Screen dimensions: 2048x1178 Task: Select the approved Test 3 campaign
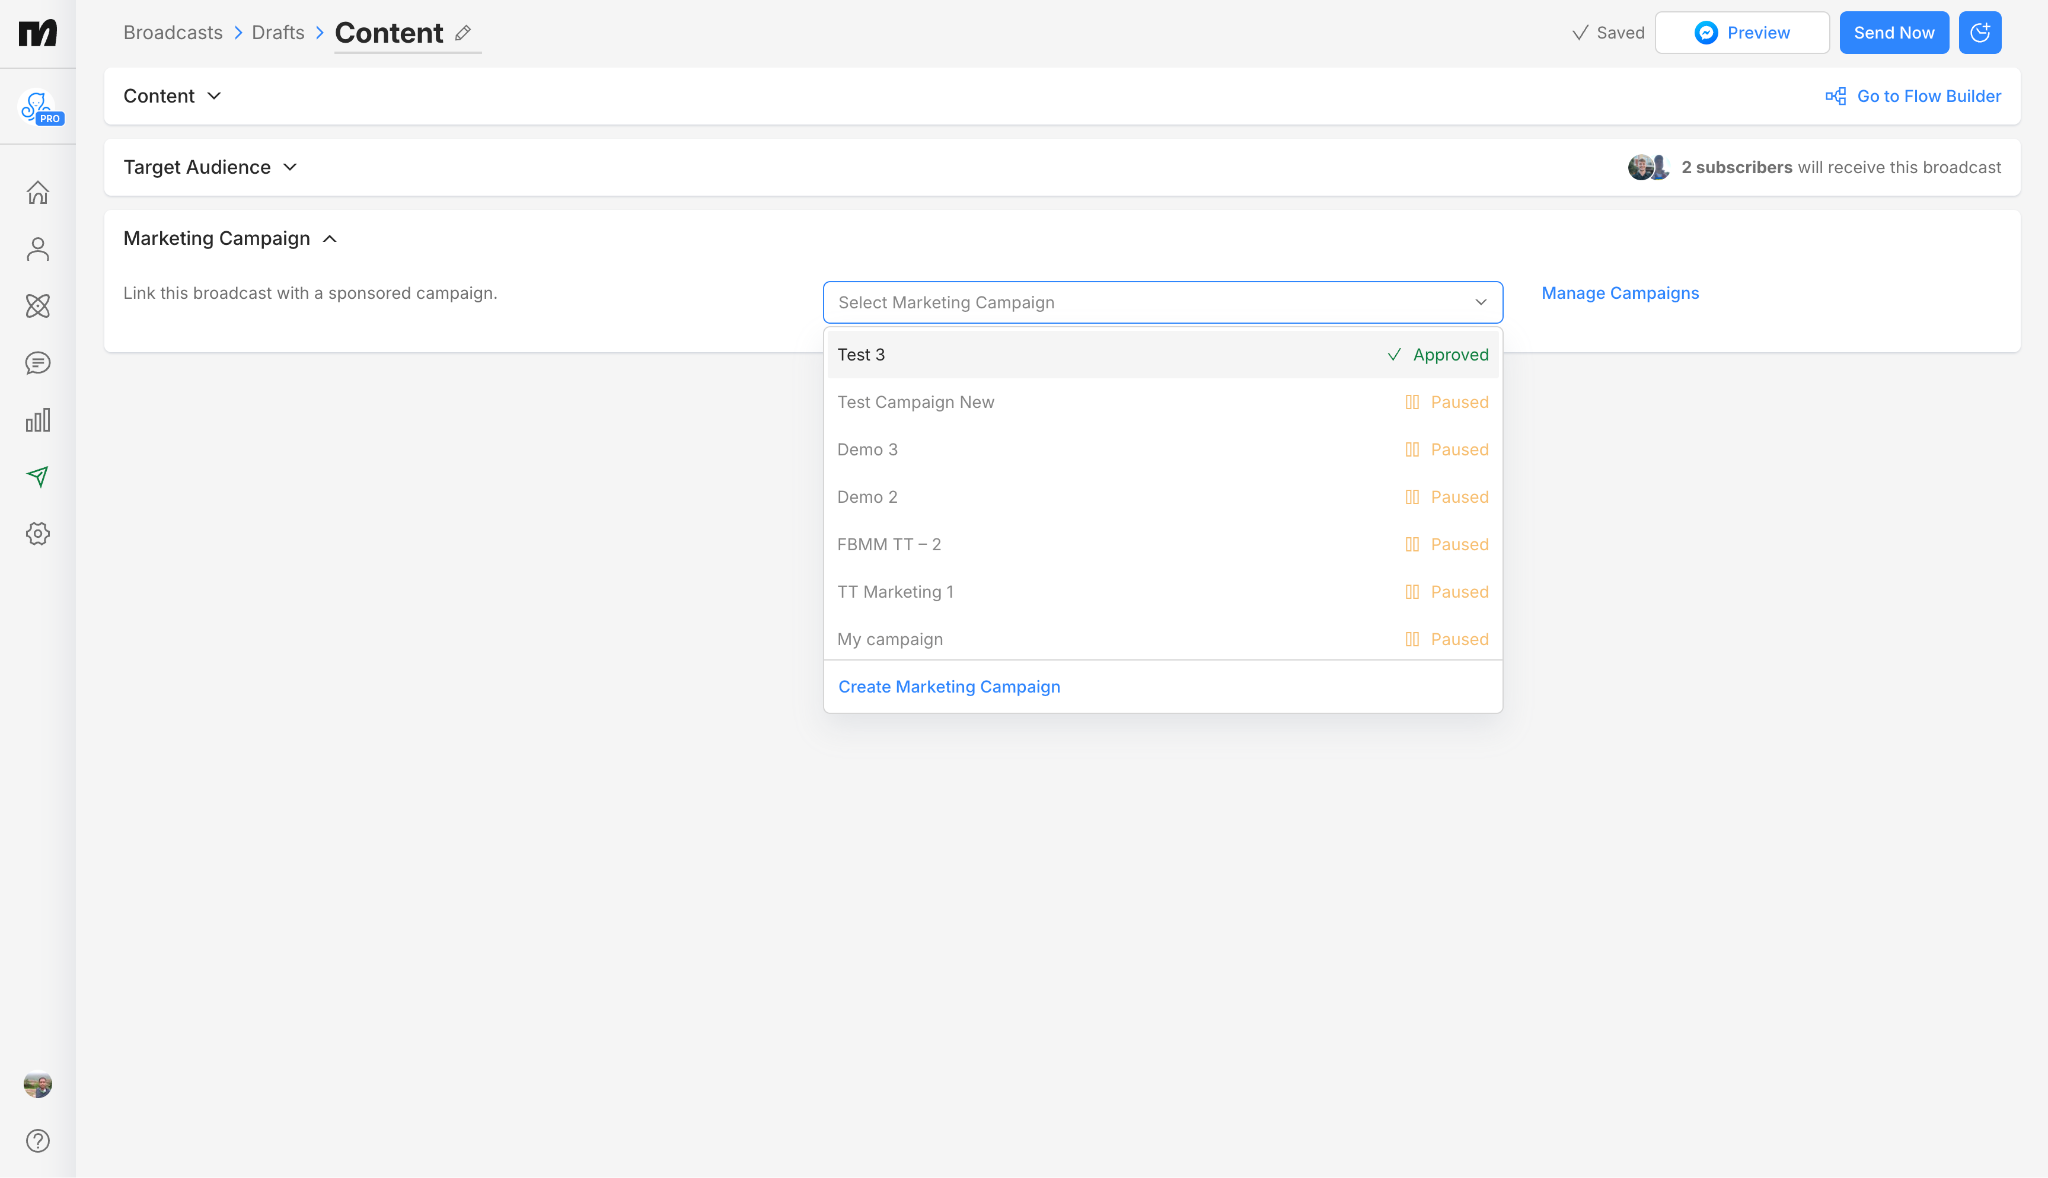tap(1162, 355)
